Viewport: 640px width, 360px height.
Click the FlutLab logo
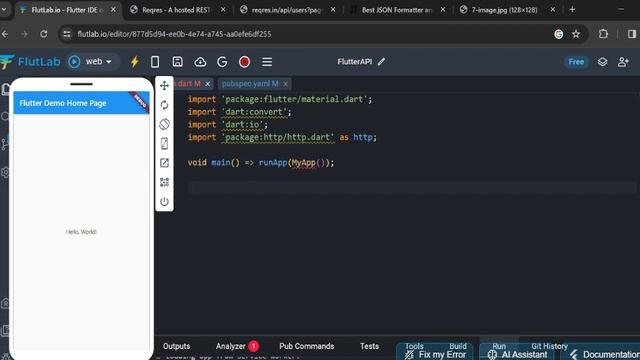pyautogui.click(x=31, y=62)
